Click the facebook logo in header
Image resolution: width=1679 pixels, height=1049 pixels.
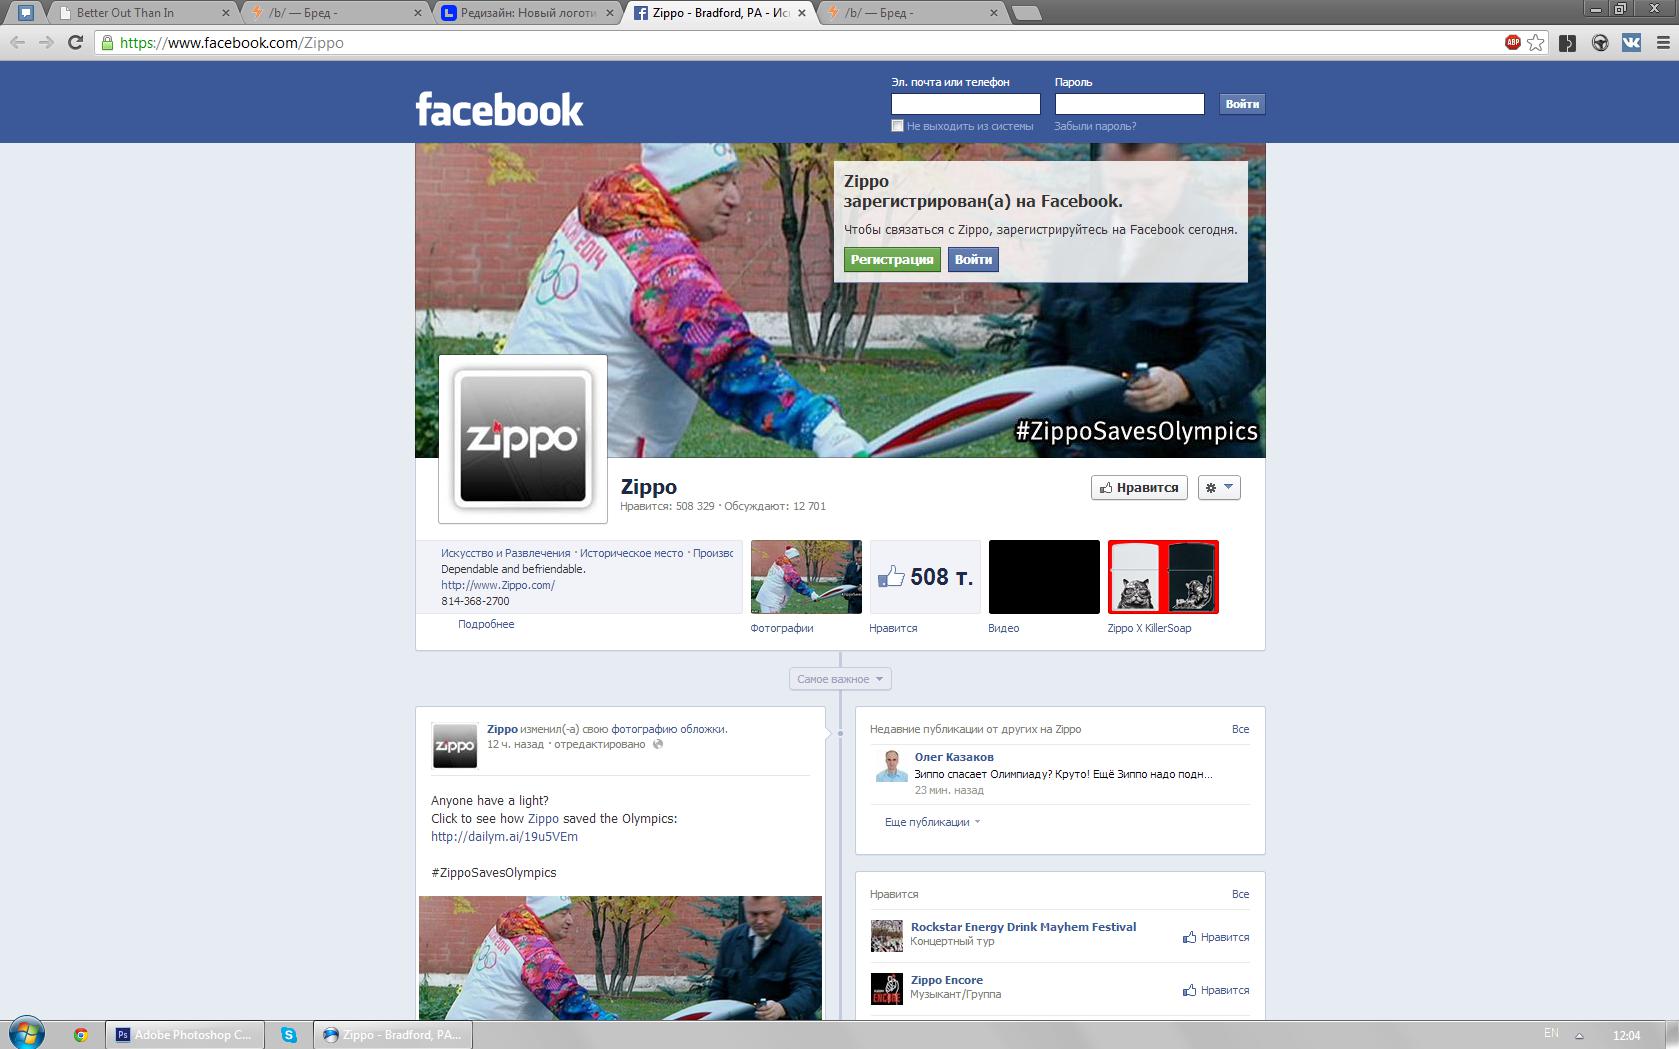pyautogui.click(x=499, y=109)
